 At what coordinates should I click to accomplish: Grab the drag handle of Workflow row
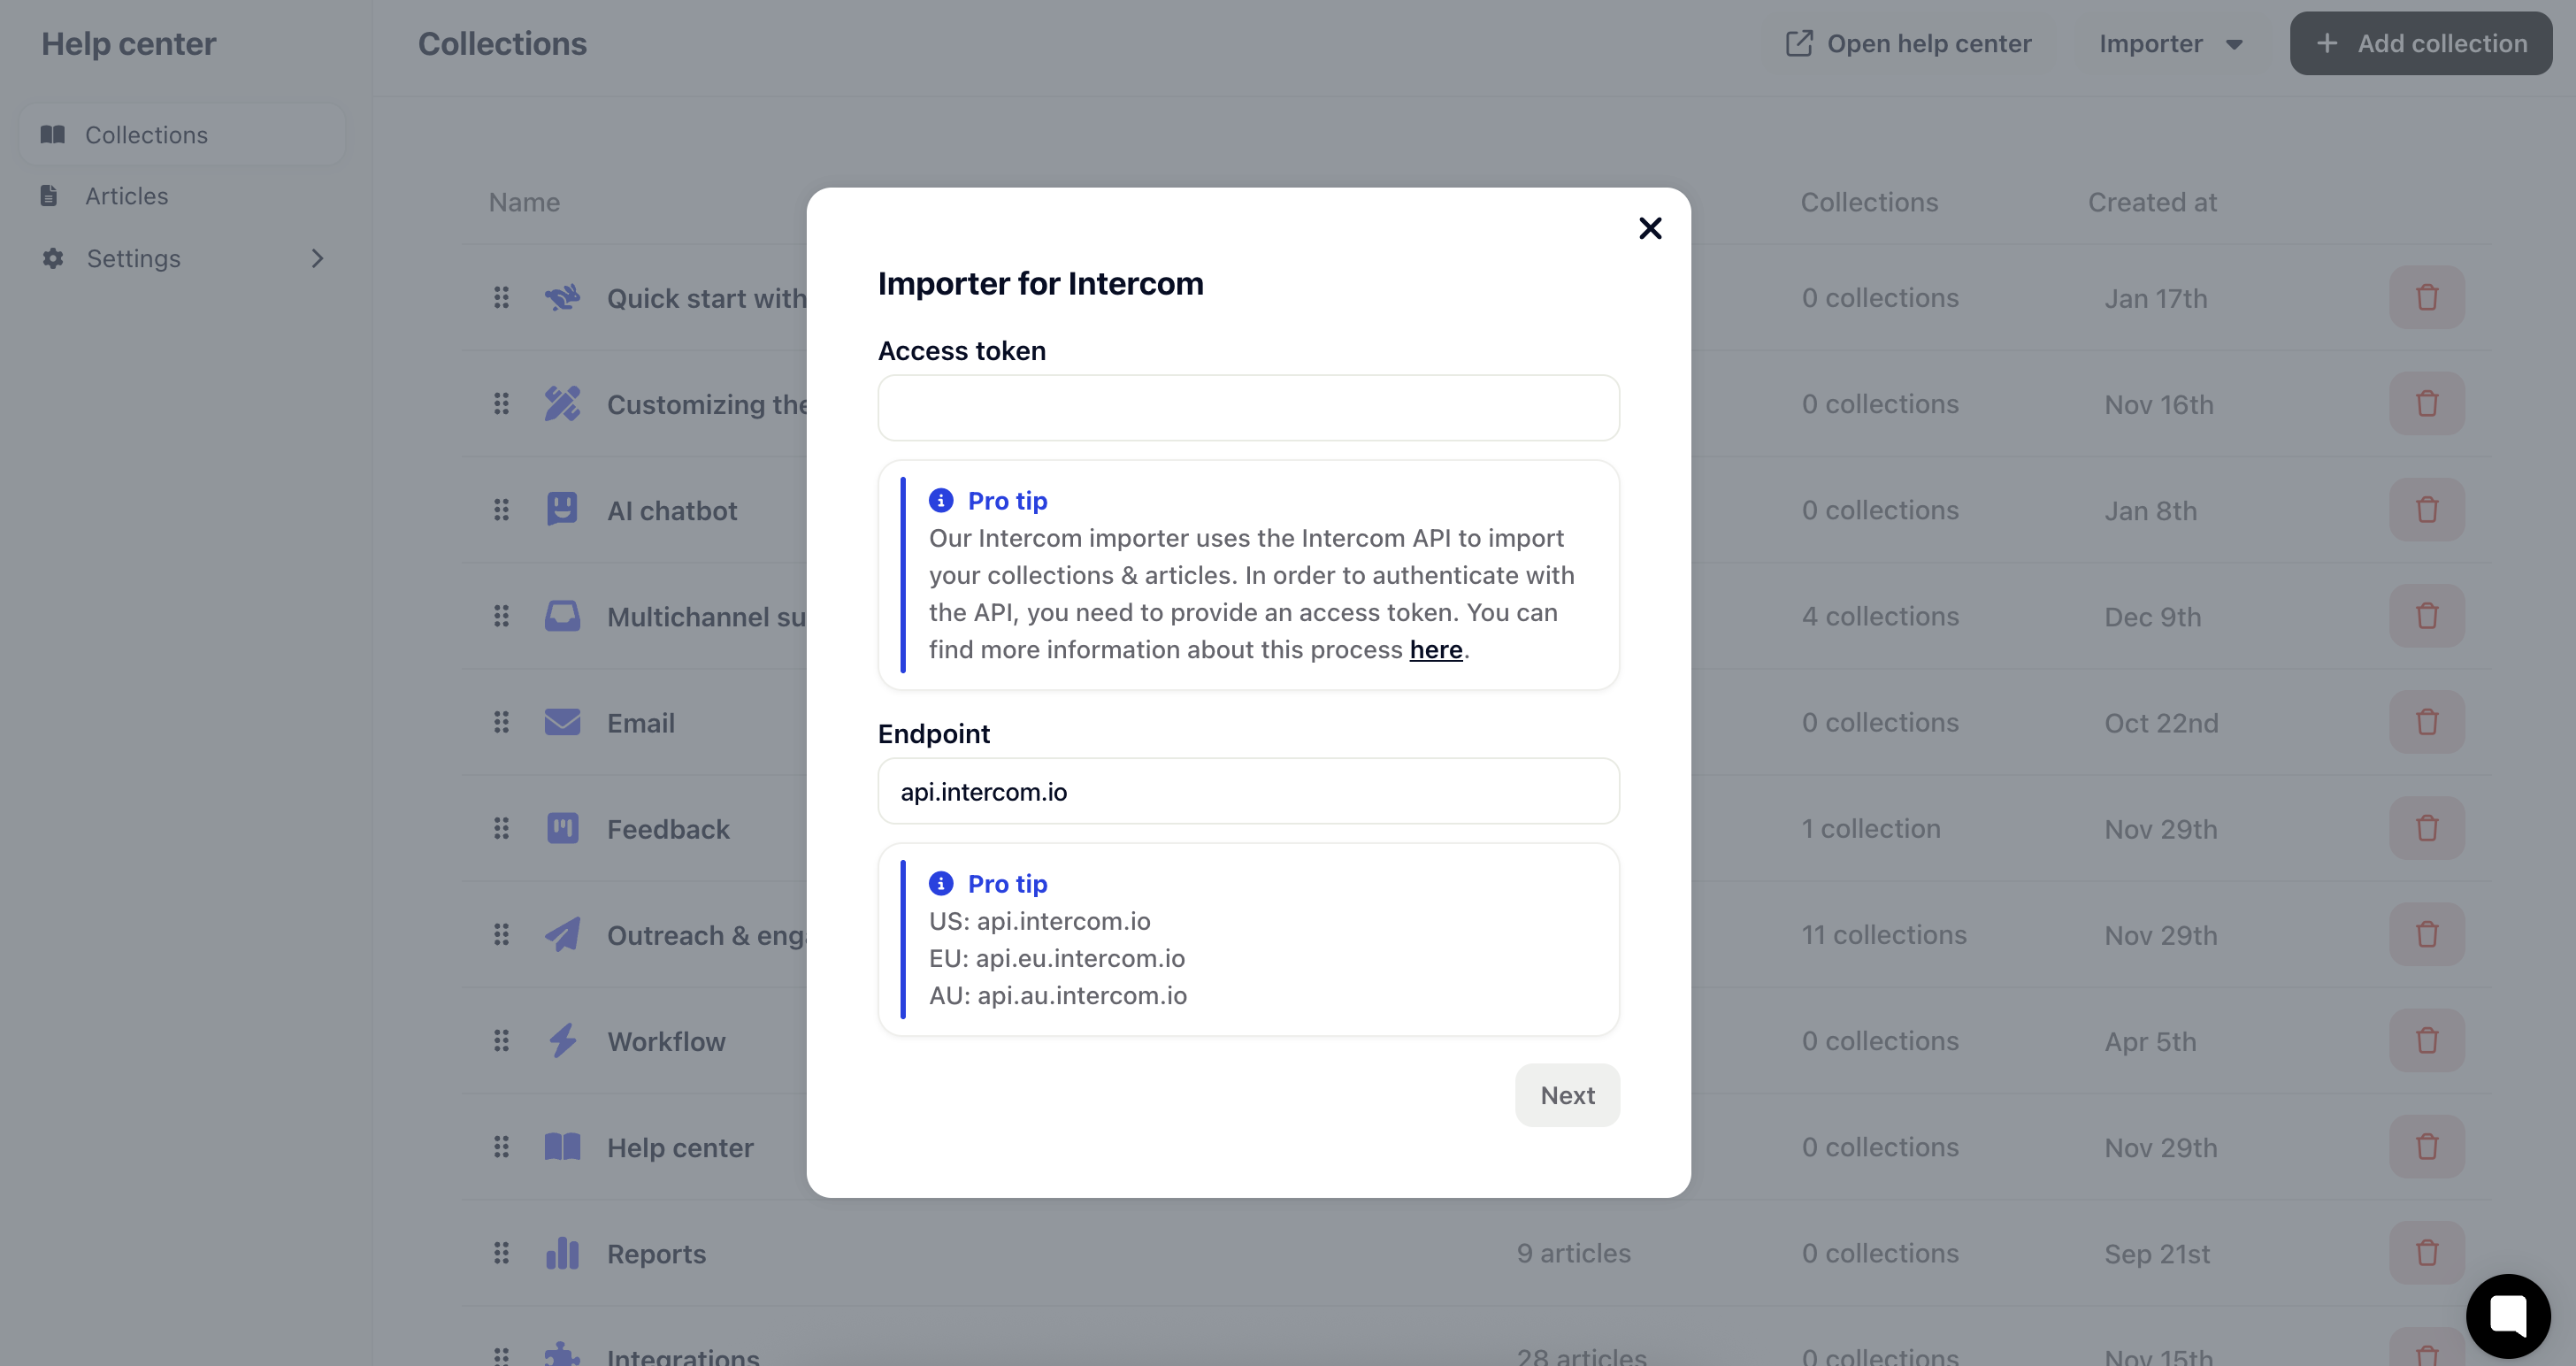coord(501,1041)
